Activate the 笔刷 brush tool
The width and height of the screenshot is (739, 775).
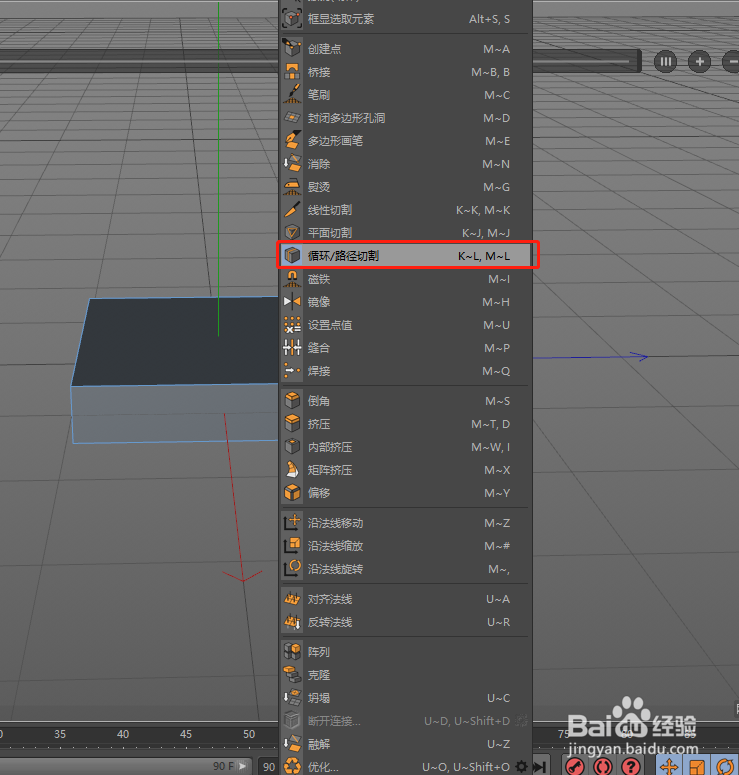pos(405,95)
